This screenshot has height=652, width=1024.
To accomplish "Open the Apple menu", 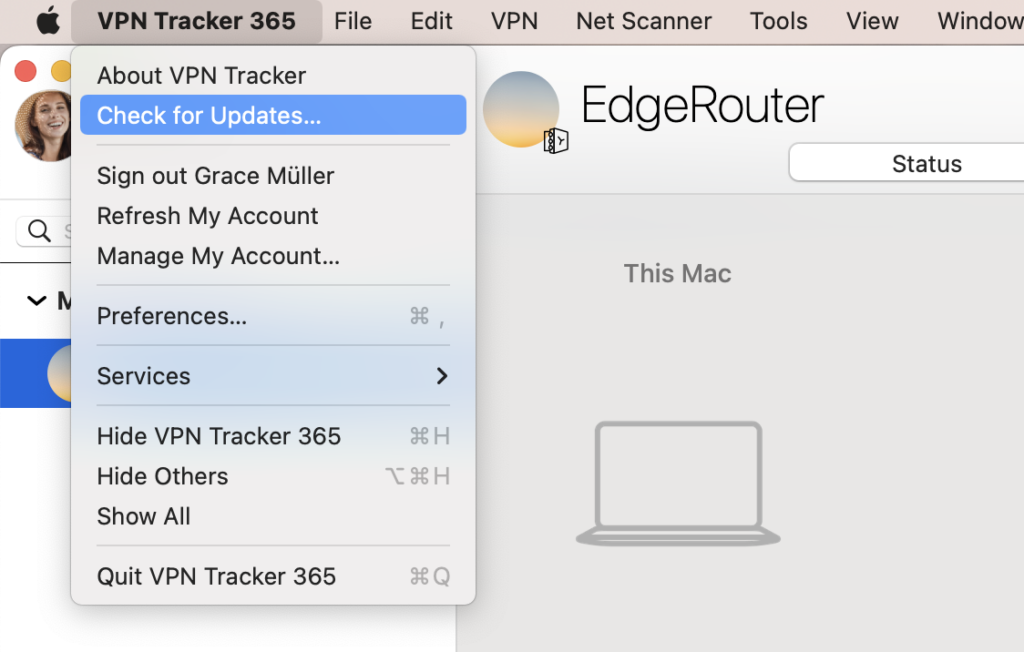I will pyautogui.click(x=47, y=20).
